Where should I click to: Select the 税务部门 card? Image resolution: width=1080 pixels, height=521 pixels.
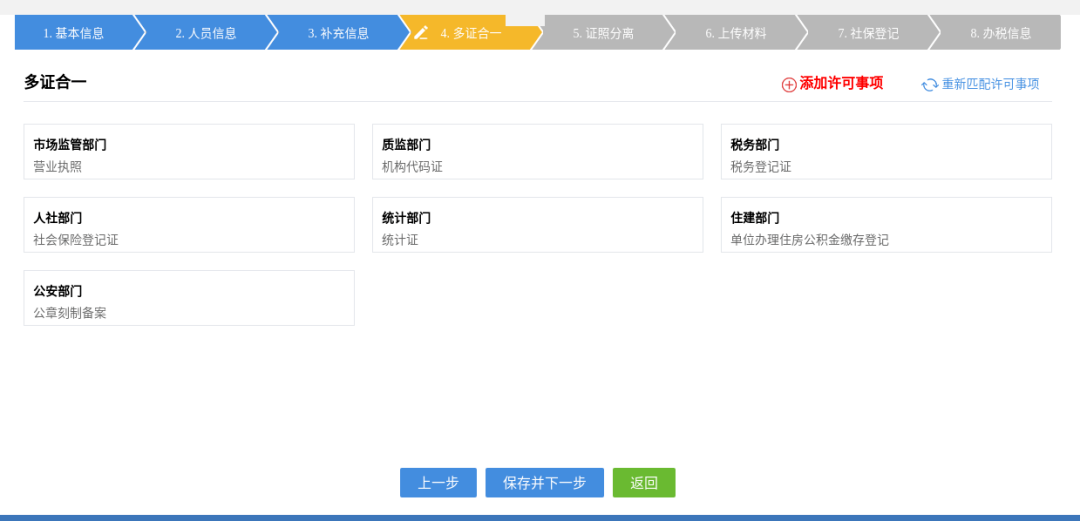click(886, 152)
